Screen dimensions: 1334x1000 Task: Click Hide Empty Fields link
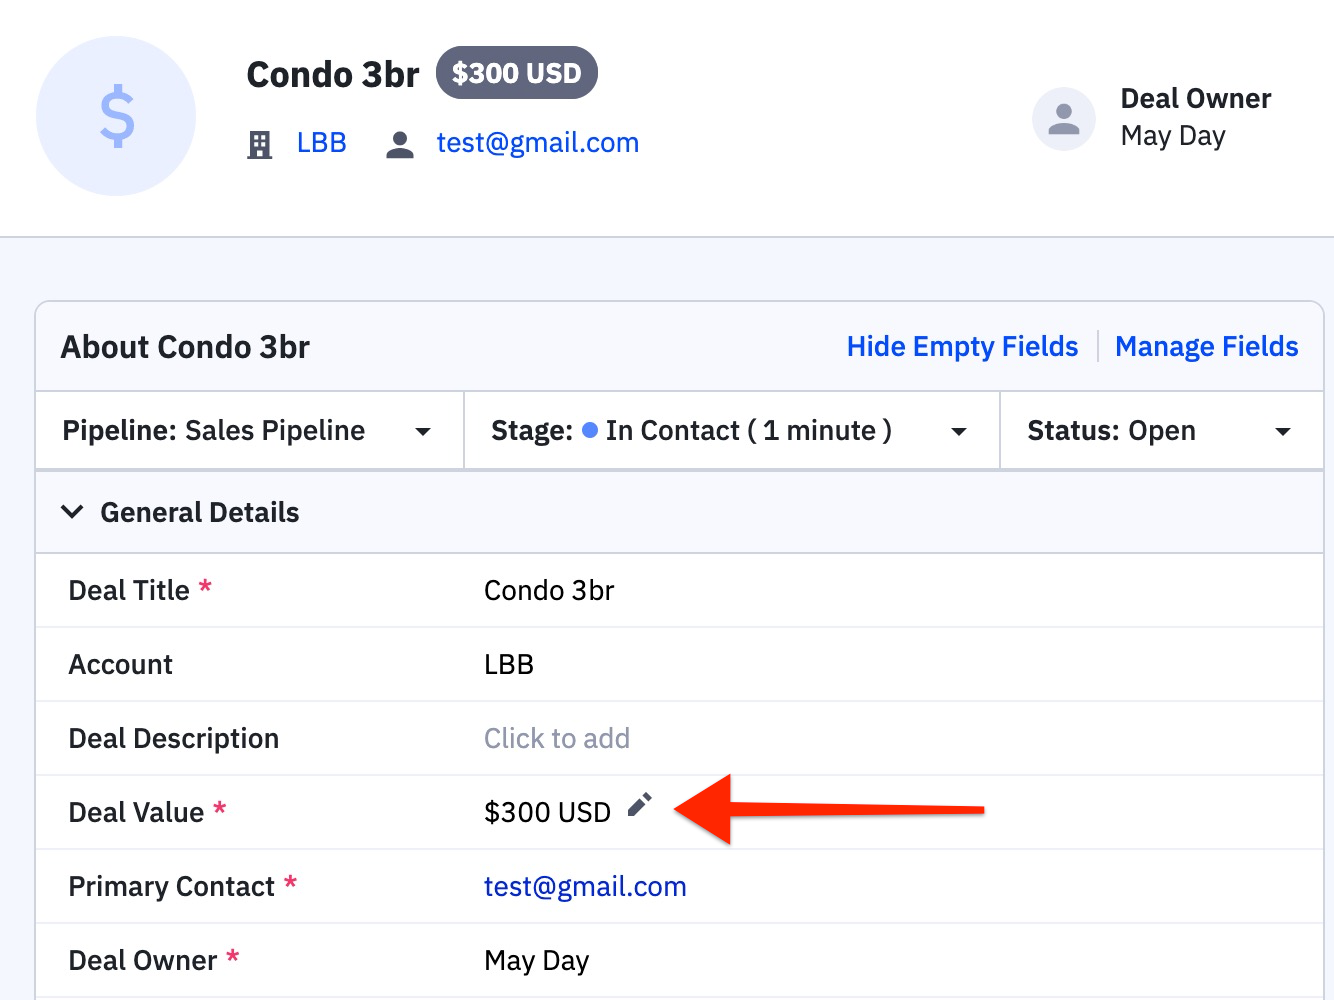pyautogui.click(x=962, y=346)
